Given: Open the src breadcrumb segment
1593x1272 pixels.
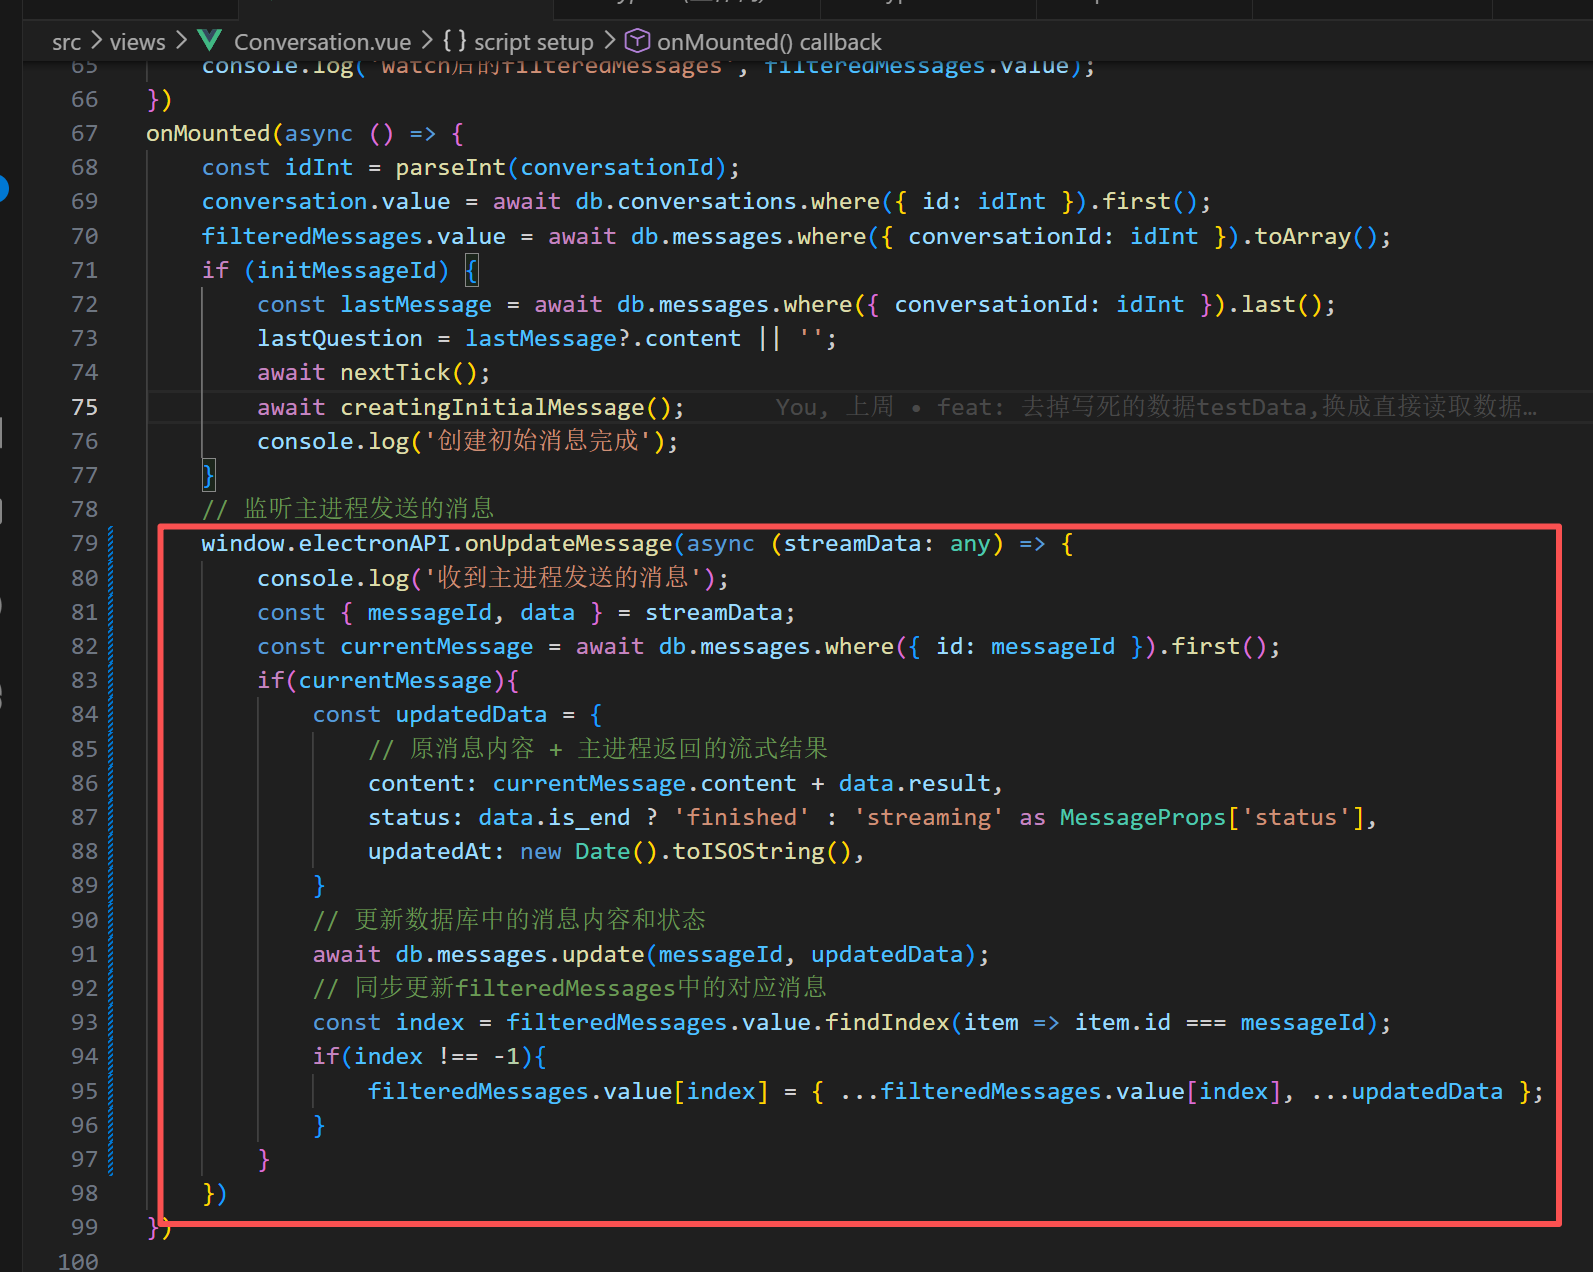Looking at the screenshot, I should click(66, 42).
